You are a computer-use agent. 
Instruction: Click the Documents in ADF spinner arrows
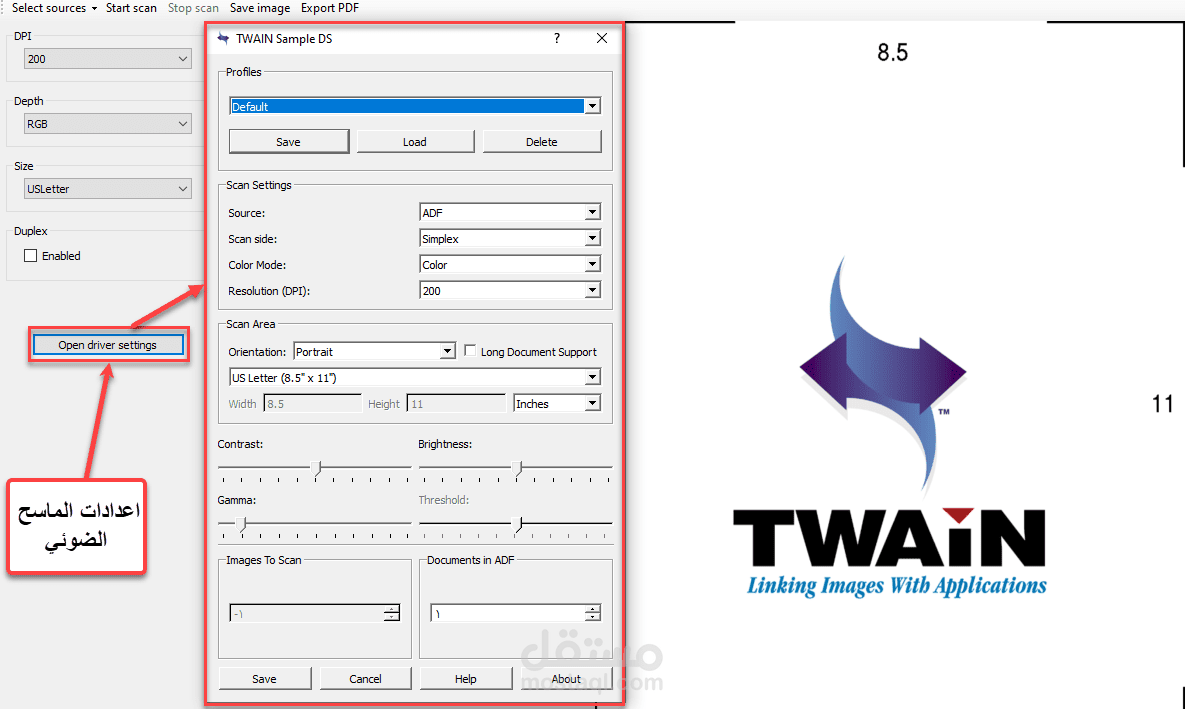point(592,613)
